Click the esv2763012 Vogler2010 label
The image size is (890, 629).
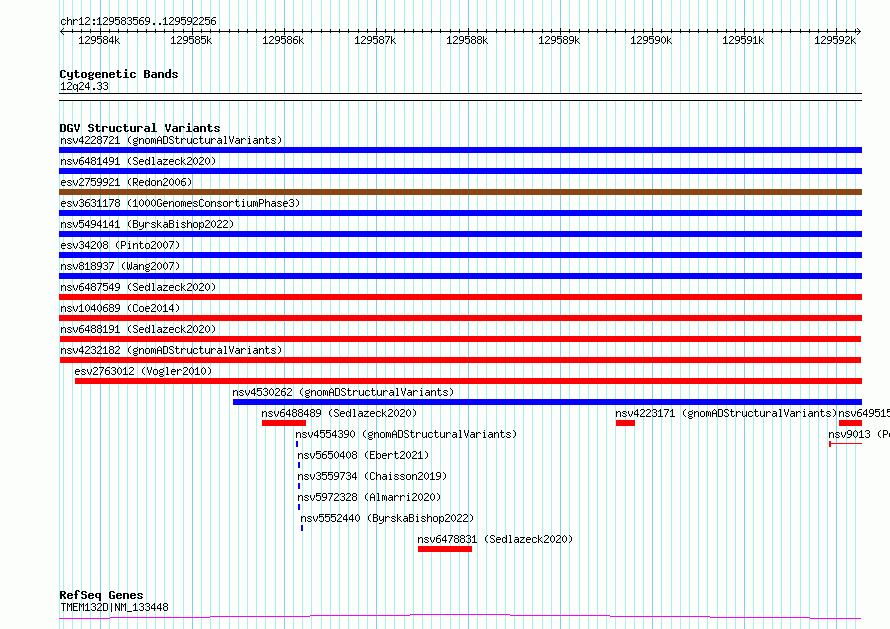(143, 371)
